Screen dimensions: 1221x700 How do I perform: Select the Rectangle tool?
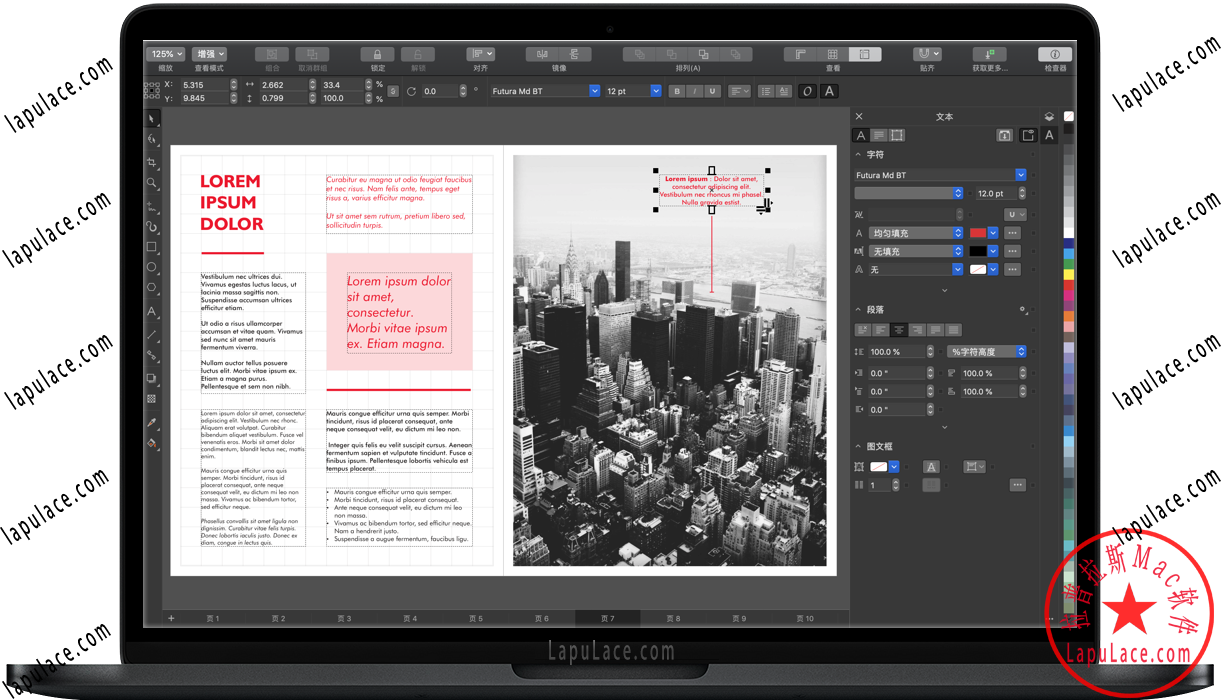point(152,247)
